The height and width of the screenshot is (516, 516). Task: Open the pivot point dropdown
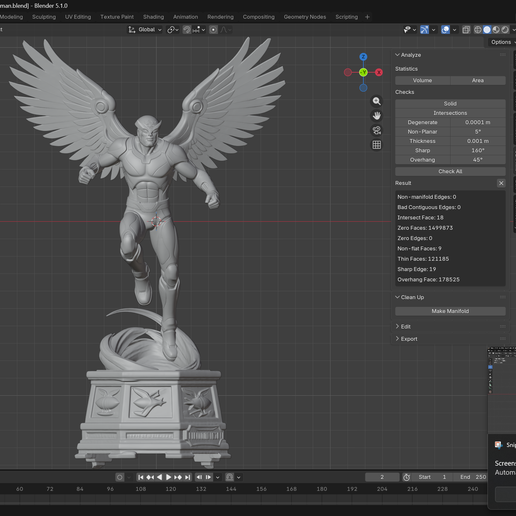click(x=173, y=30)
